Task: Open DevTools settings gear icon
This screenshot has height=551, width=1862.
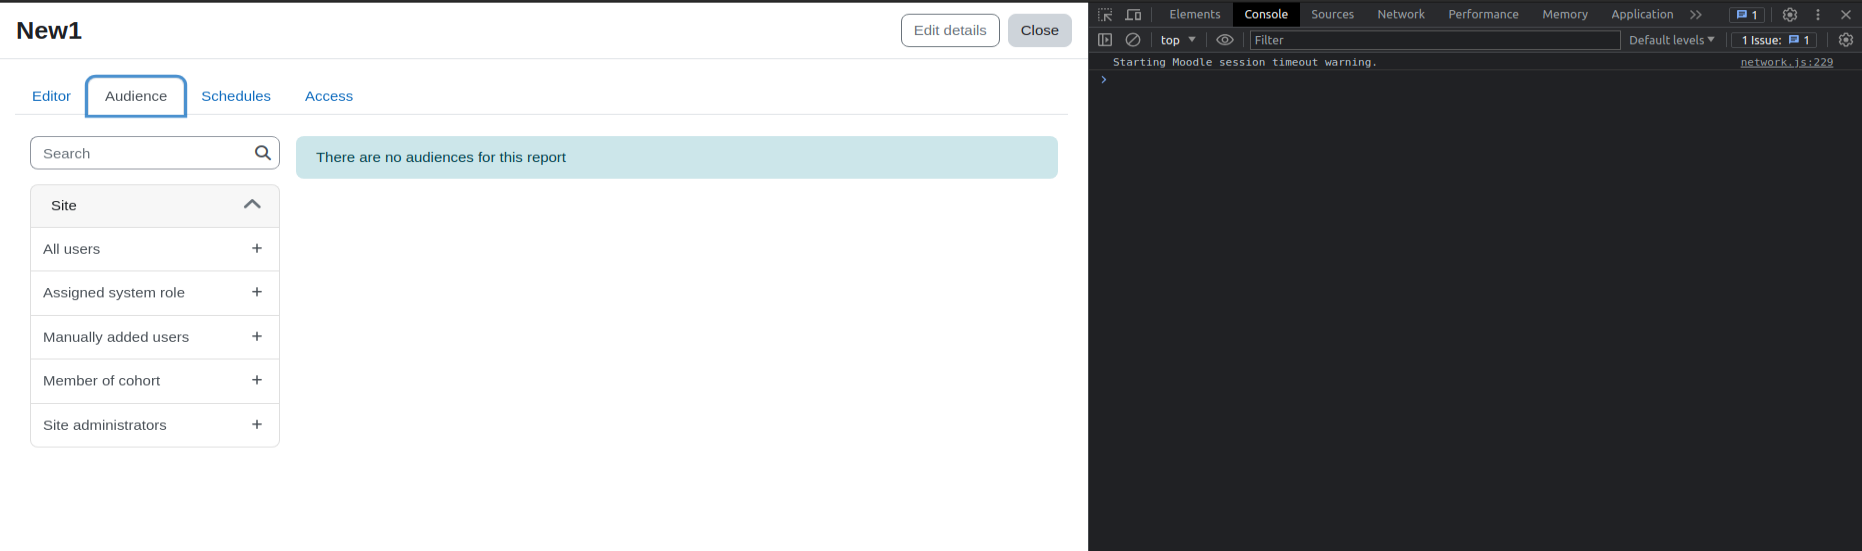Action: (1790, 15)
